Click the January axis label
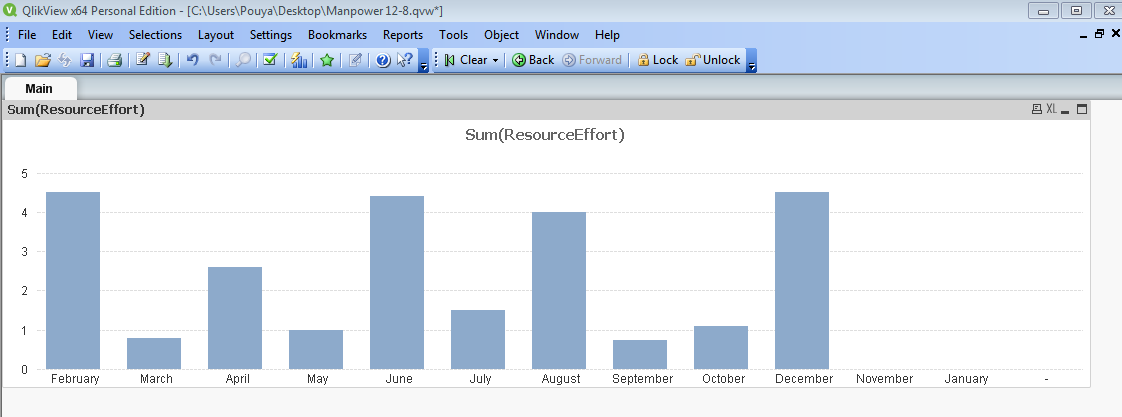The image size is (1122, 417). [x=966, y=378]
